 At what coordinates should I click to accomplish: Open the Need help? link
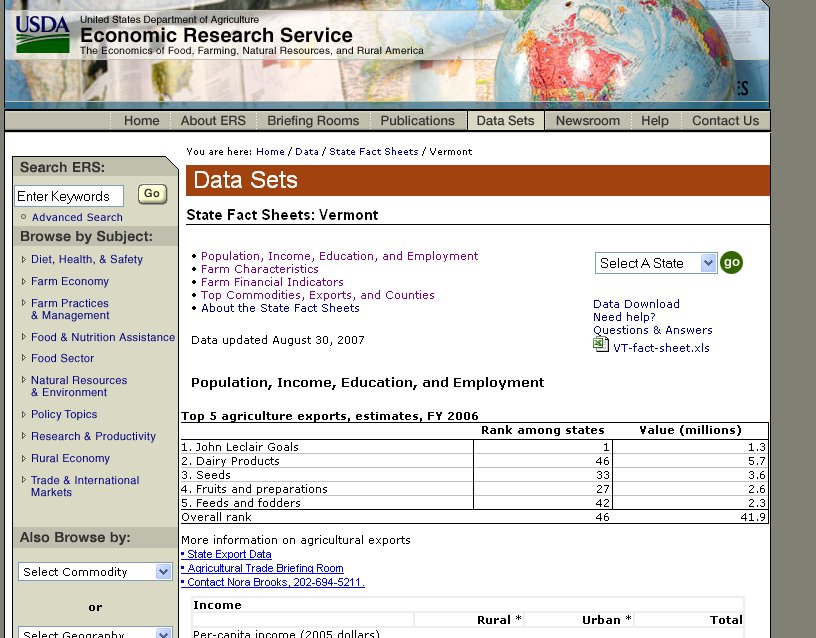tap(624, 317)
